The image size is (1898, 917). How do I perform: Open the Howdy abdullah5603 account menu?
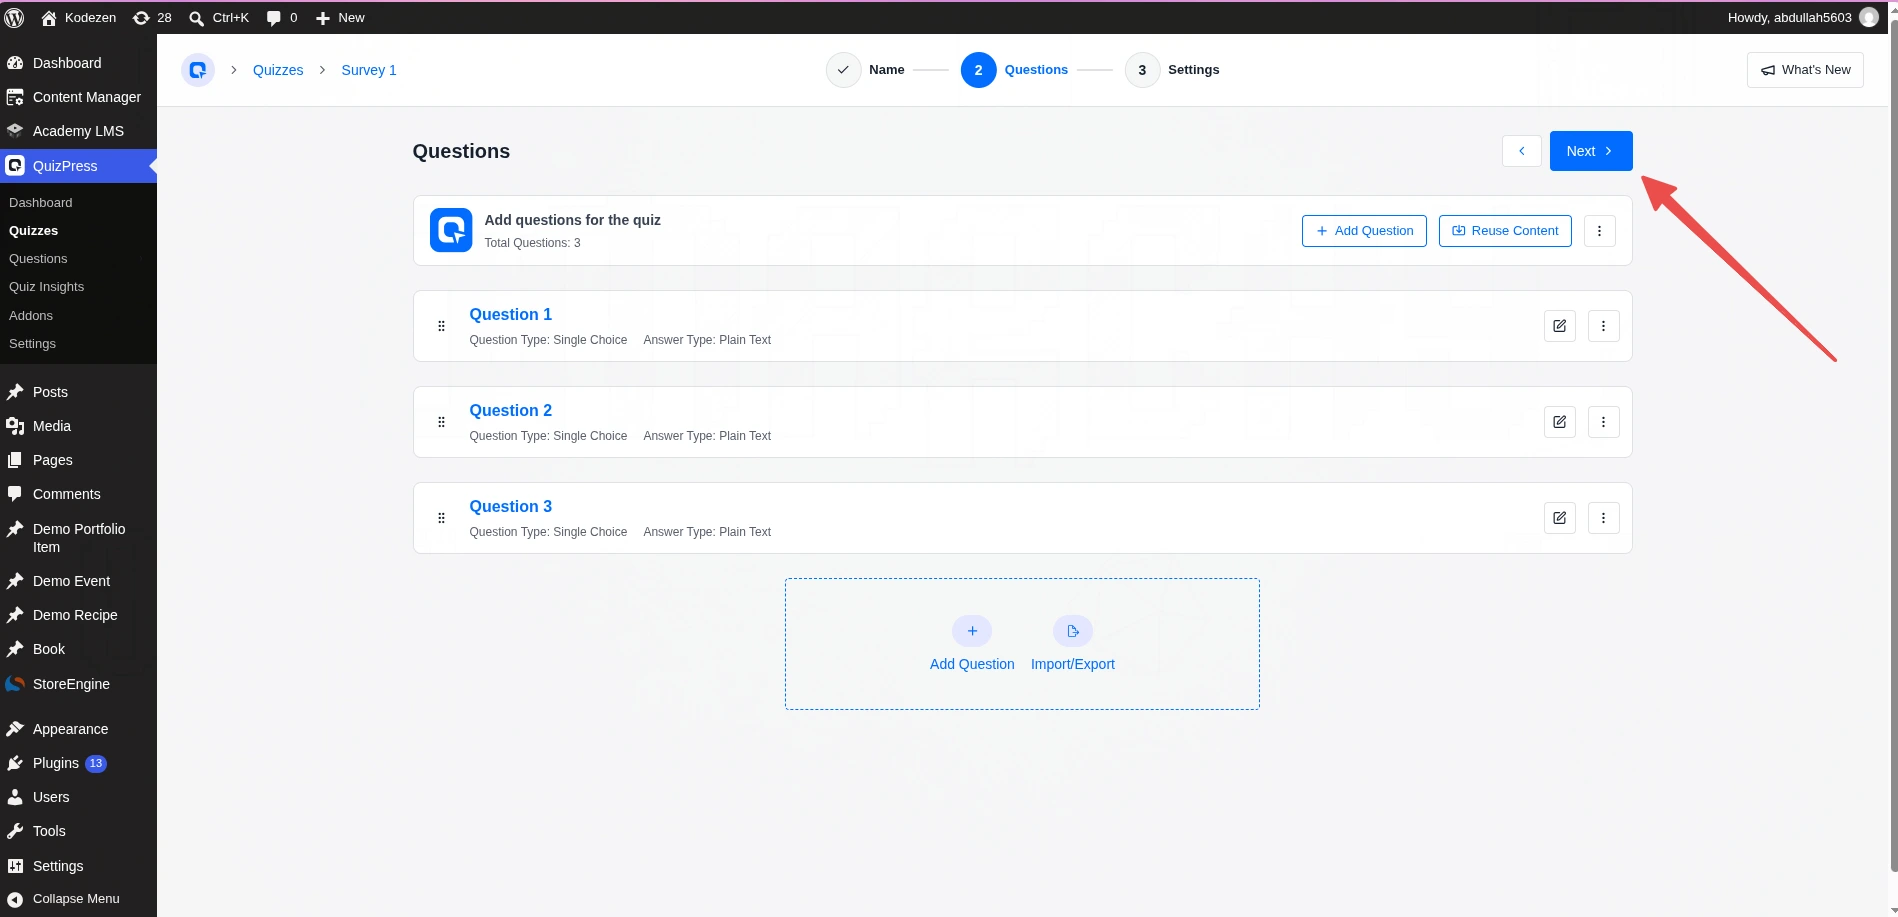pyautogui.click(x=1803, y=17)
